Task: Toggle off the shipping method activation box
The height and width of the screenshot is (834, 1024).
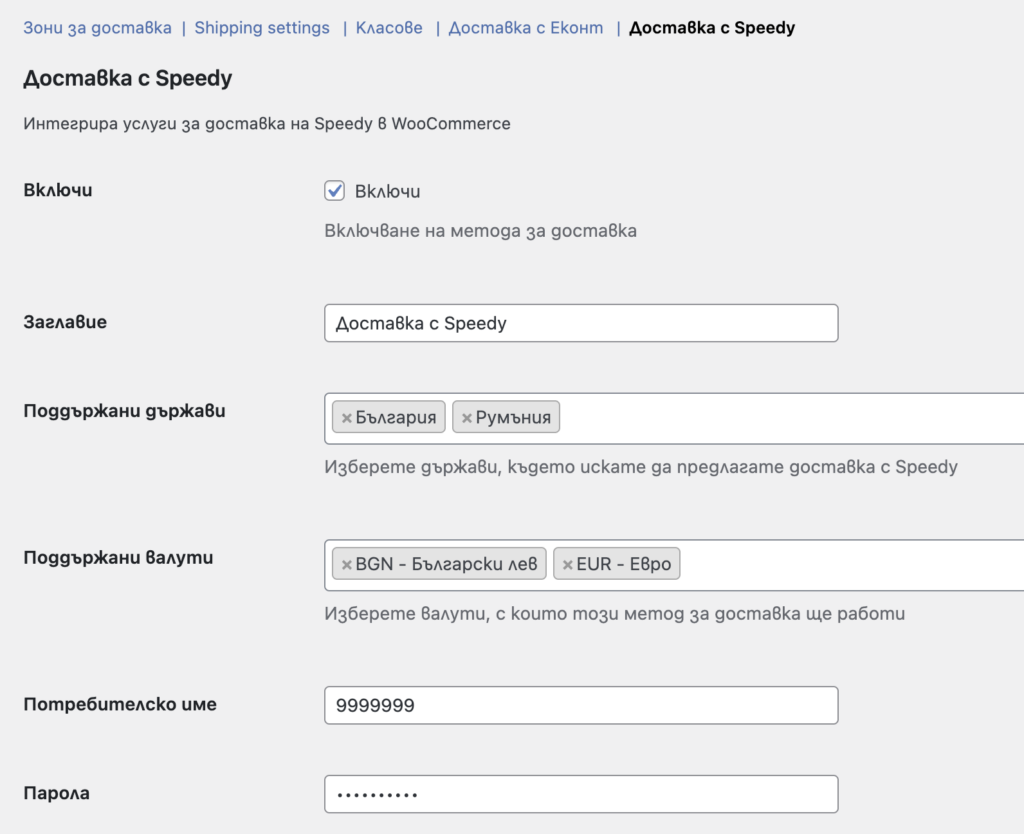Action: tap(334, 190)
